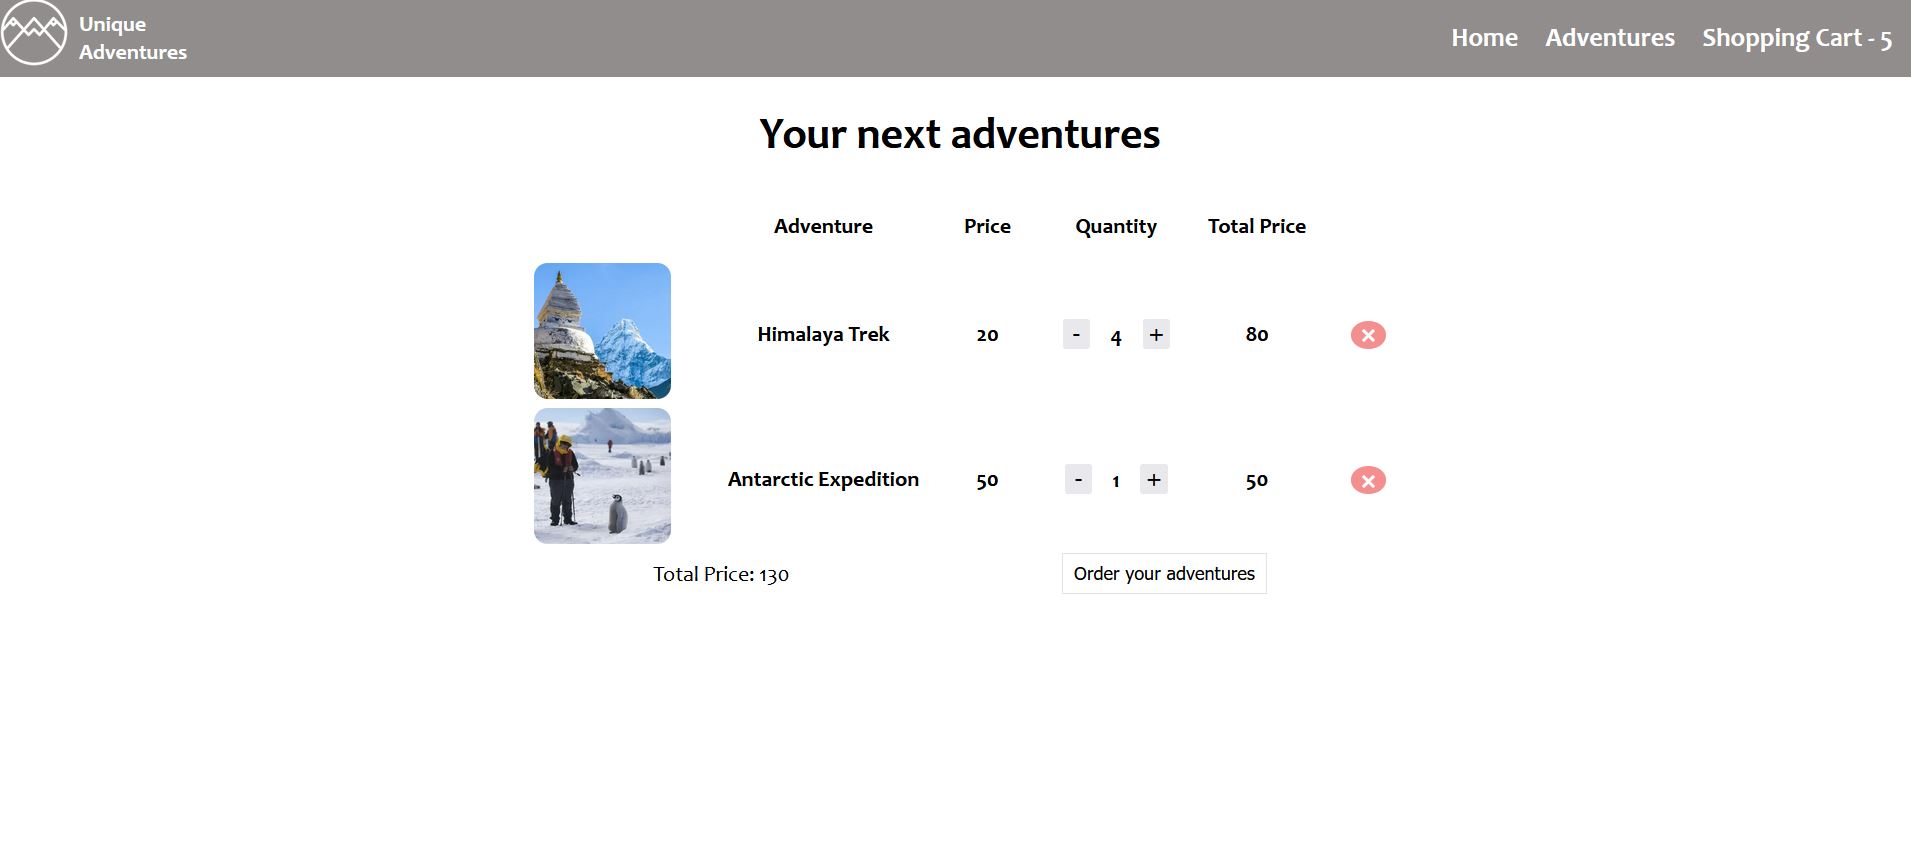Open the Antarctic Expedition image thumbnail
The width and height of the screenshot is (1911, 845).
(x=601, y=476)
